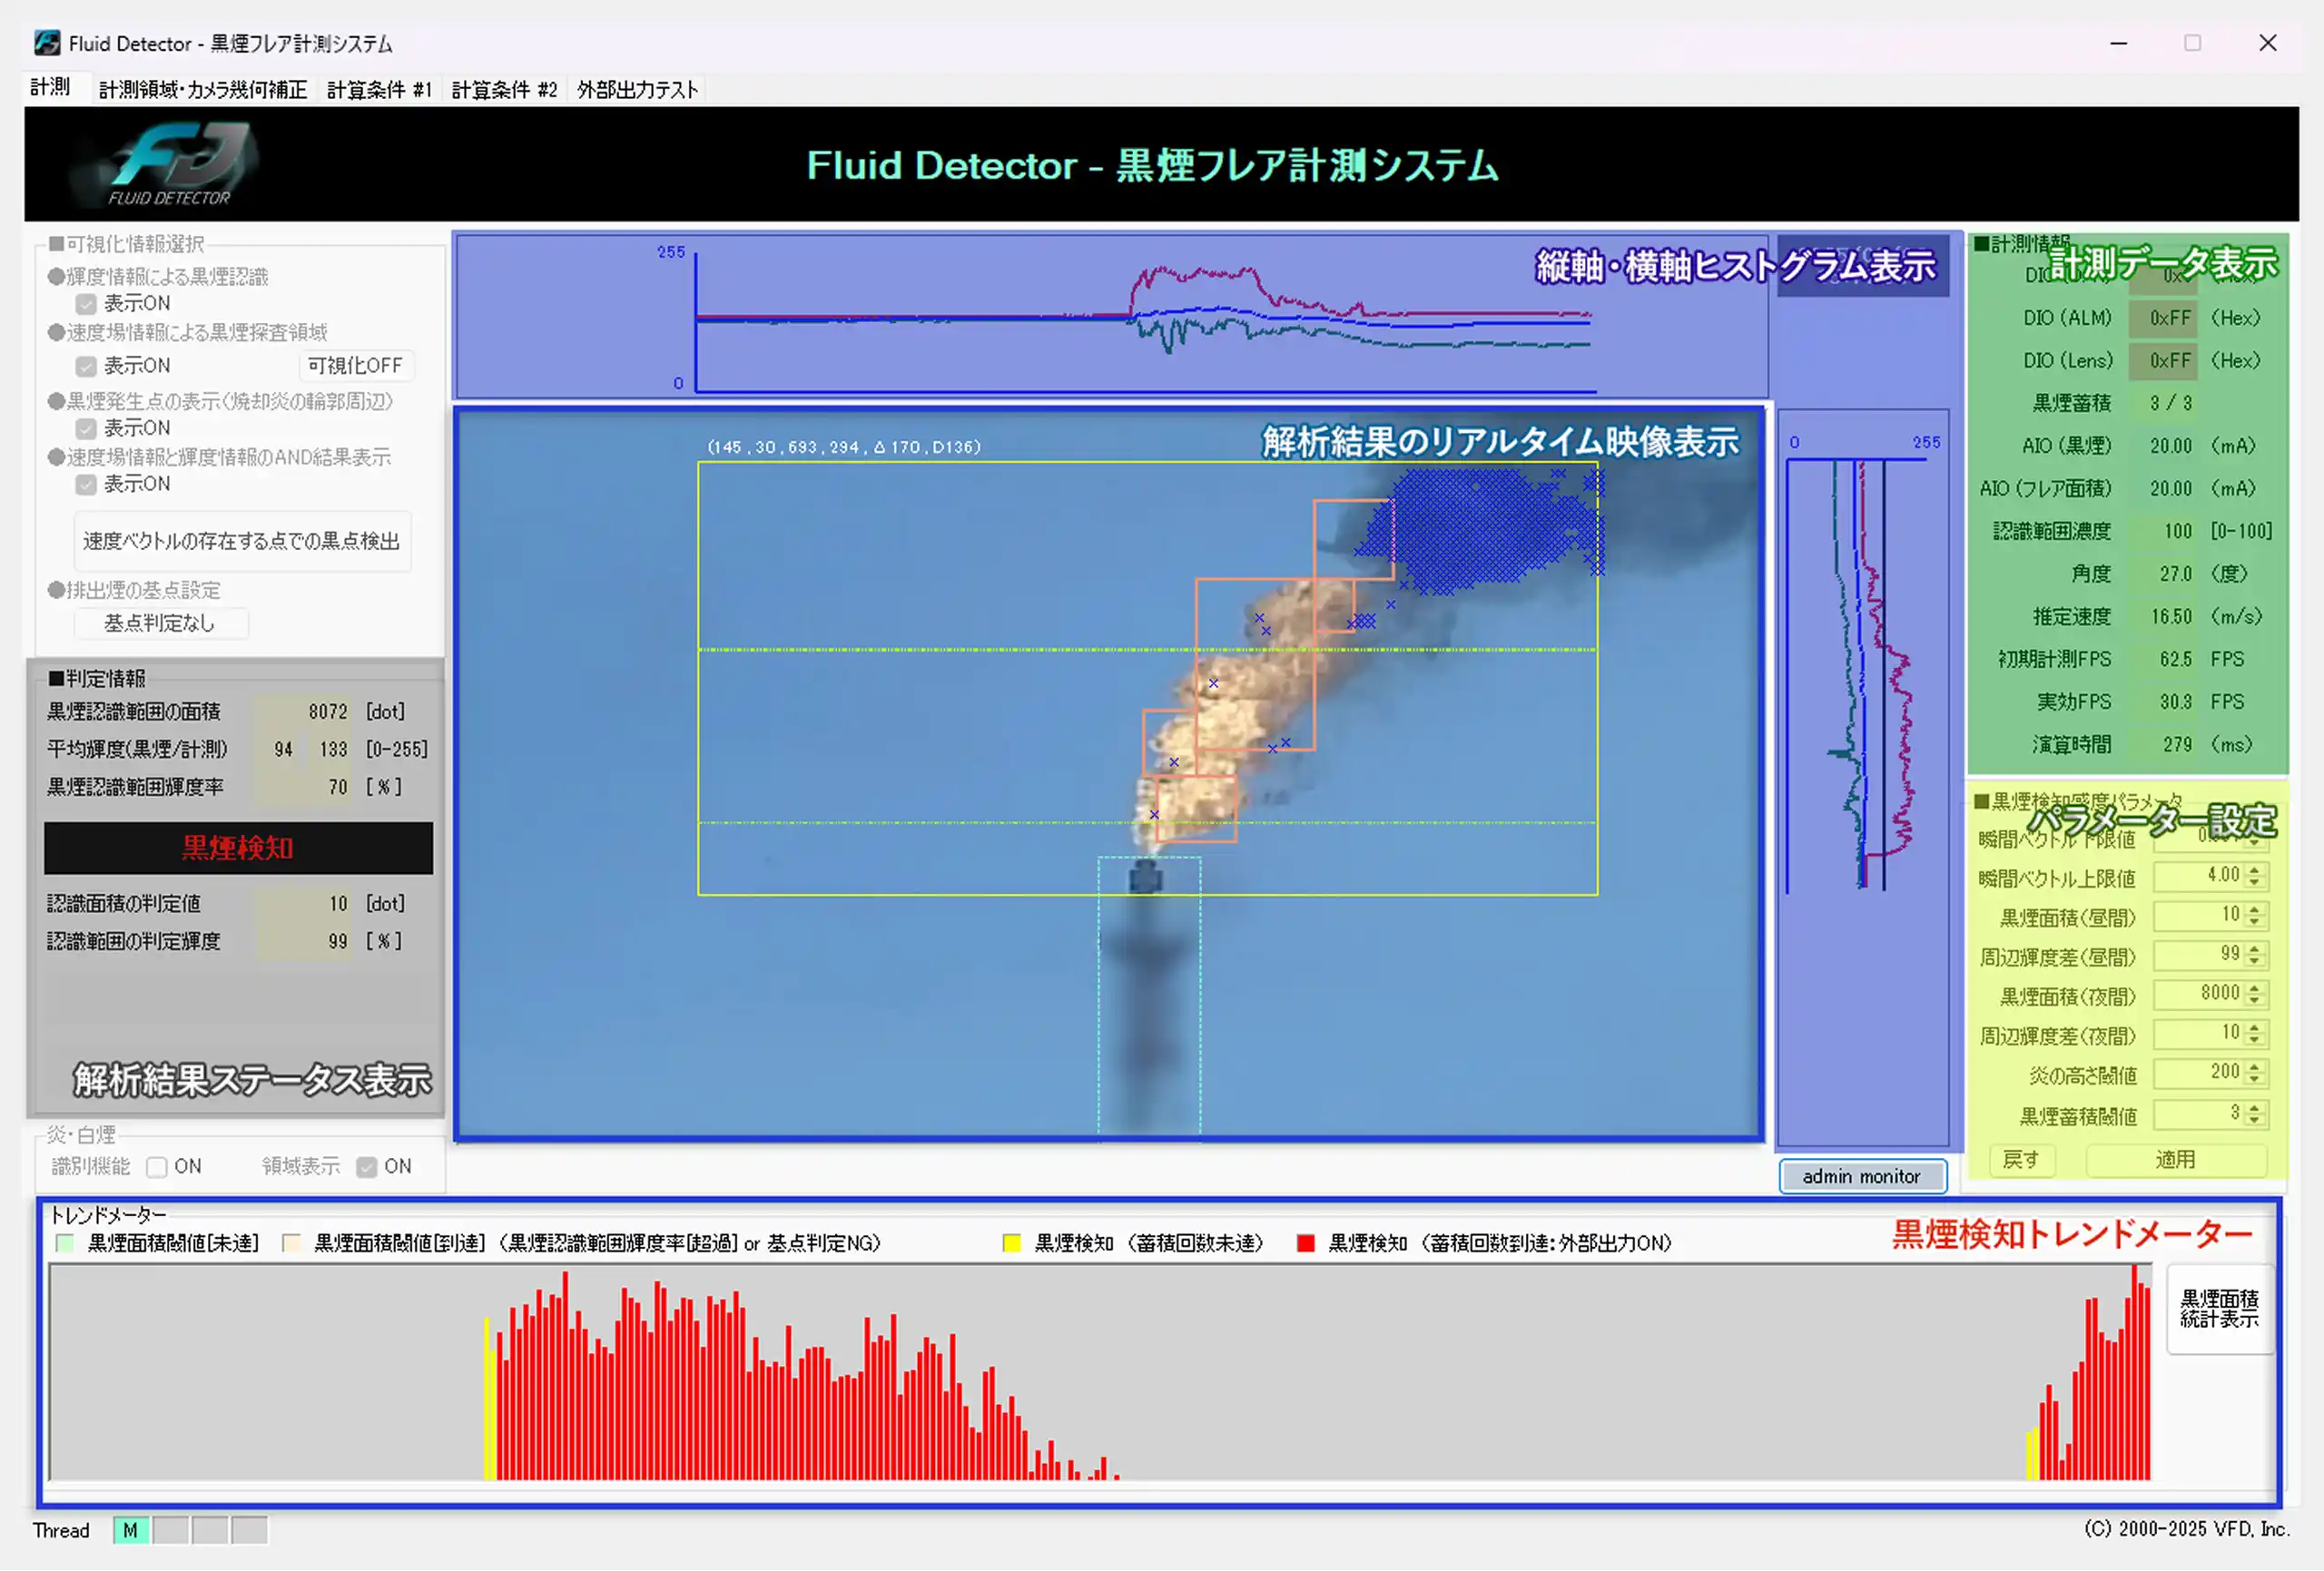Increase 黒煙面積(昼間) with up spinner arrow
This screenshot has height=1571, width=2324.
click(x=2254, y=910)
